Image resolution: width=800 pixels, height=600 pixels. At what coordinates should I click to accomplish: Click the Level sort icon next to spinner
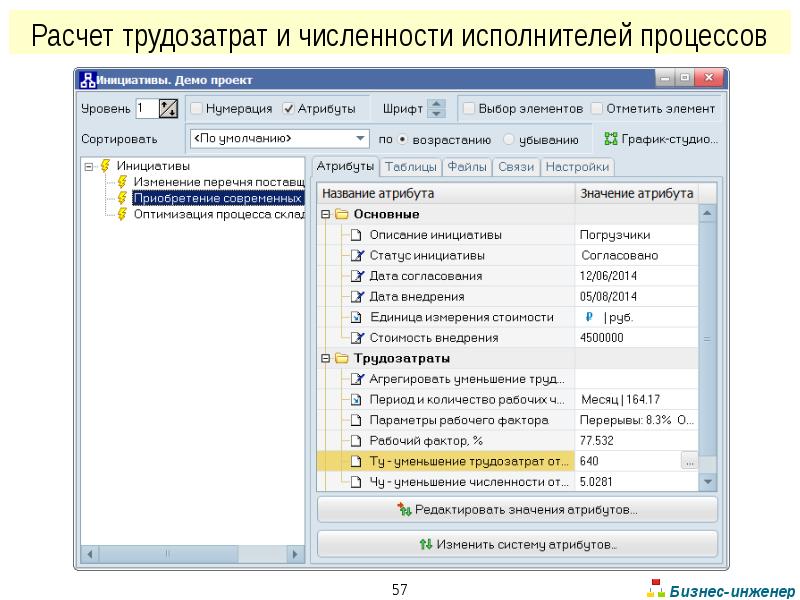[x=168, y=108]
